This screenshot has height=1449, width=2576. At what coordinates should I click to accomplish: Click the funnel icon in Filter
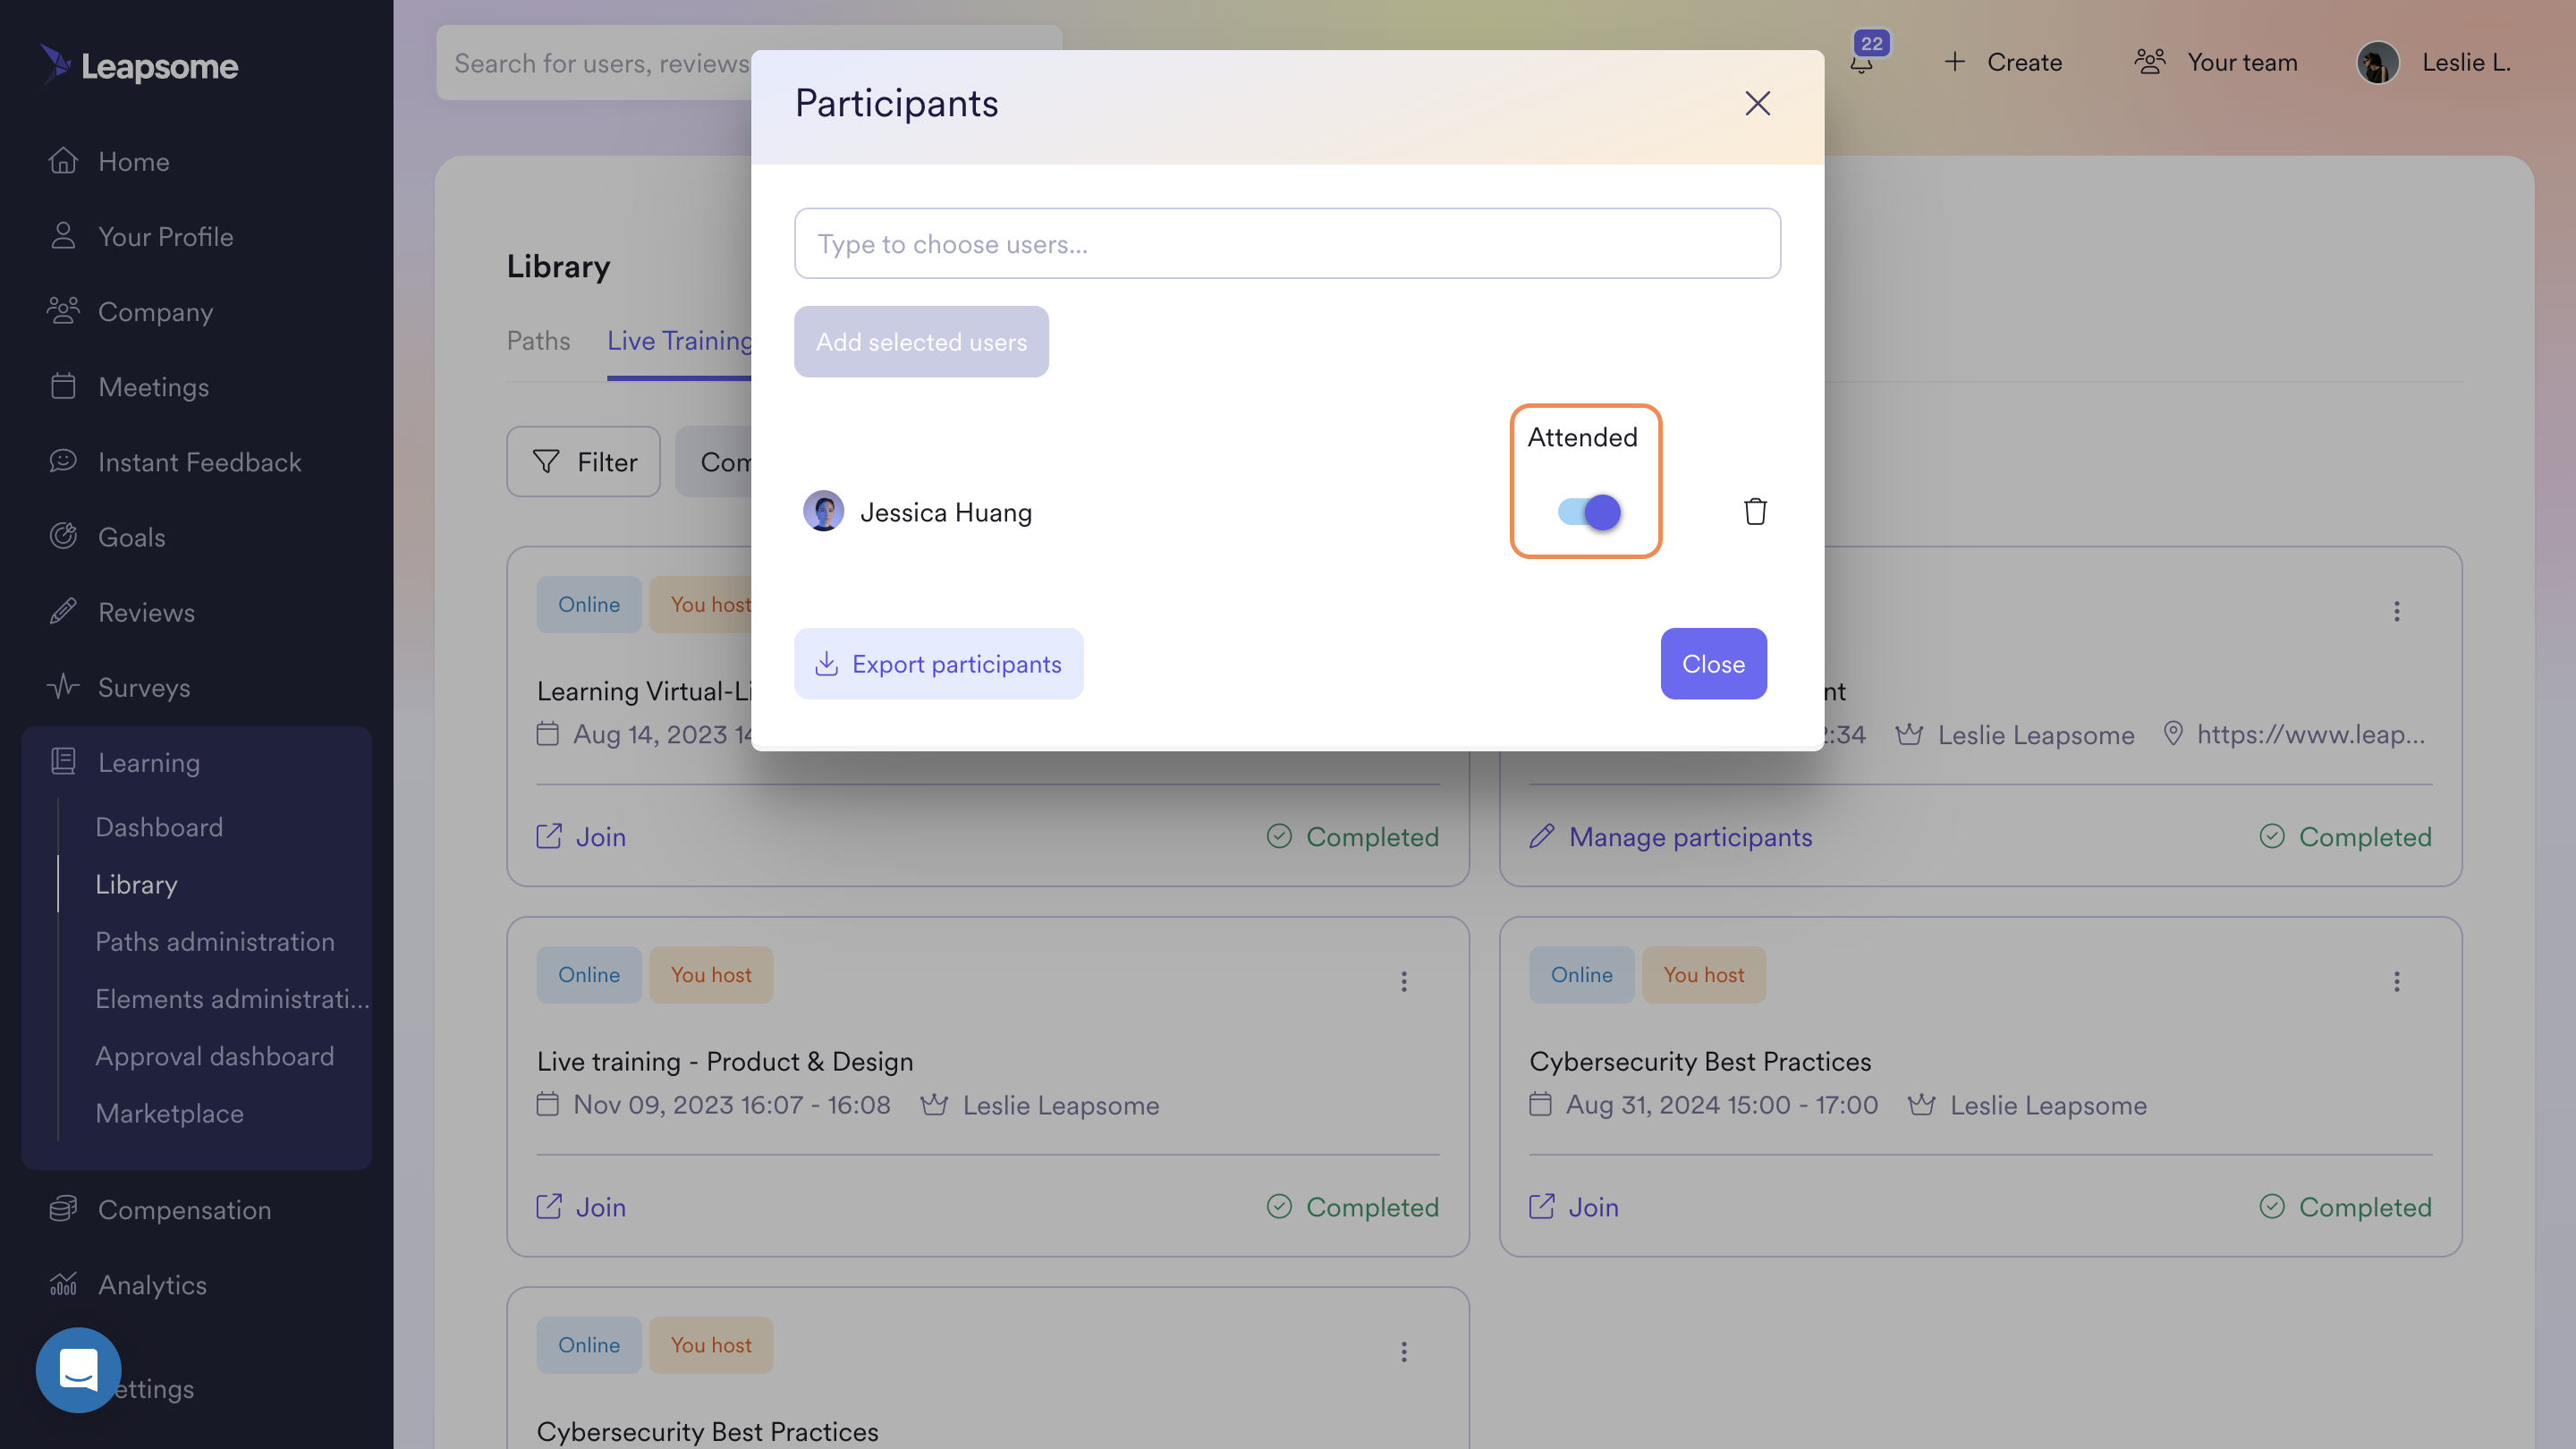point(546,461)
